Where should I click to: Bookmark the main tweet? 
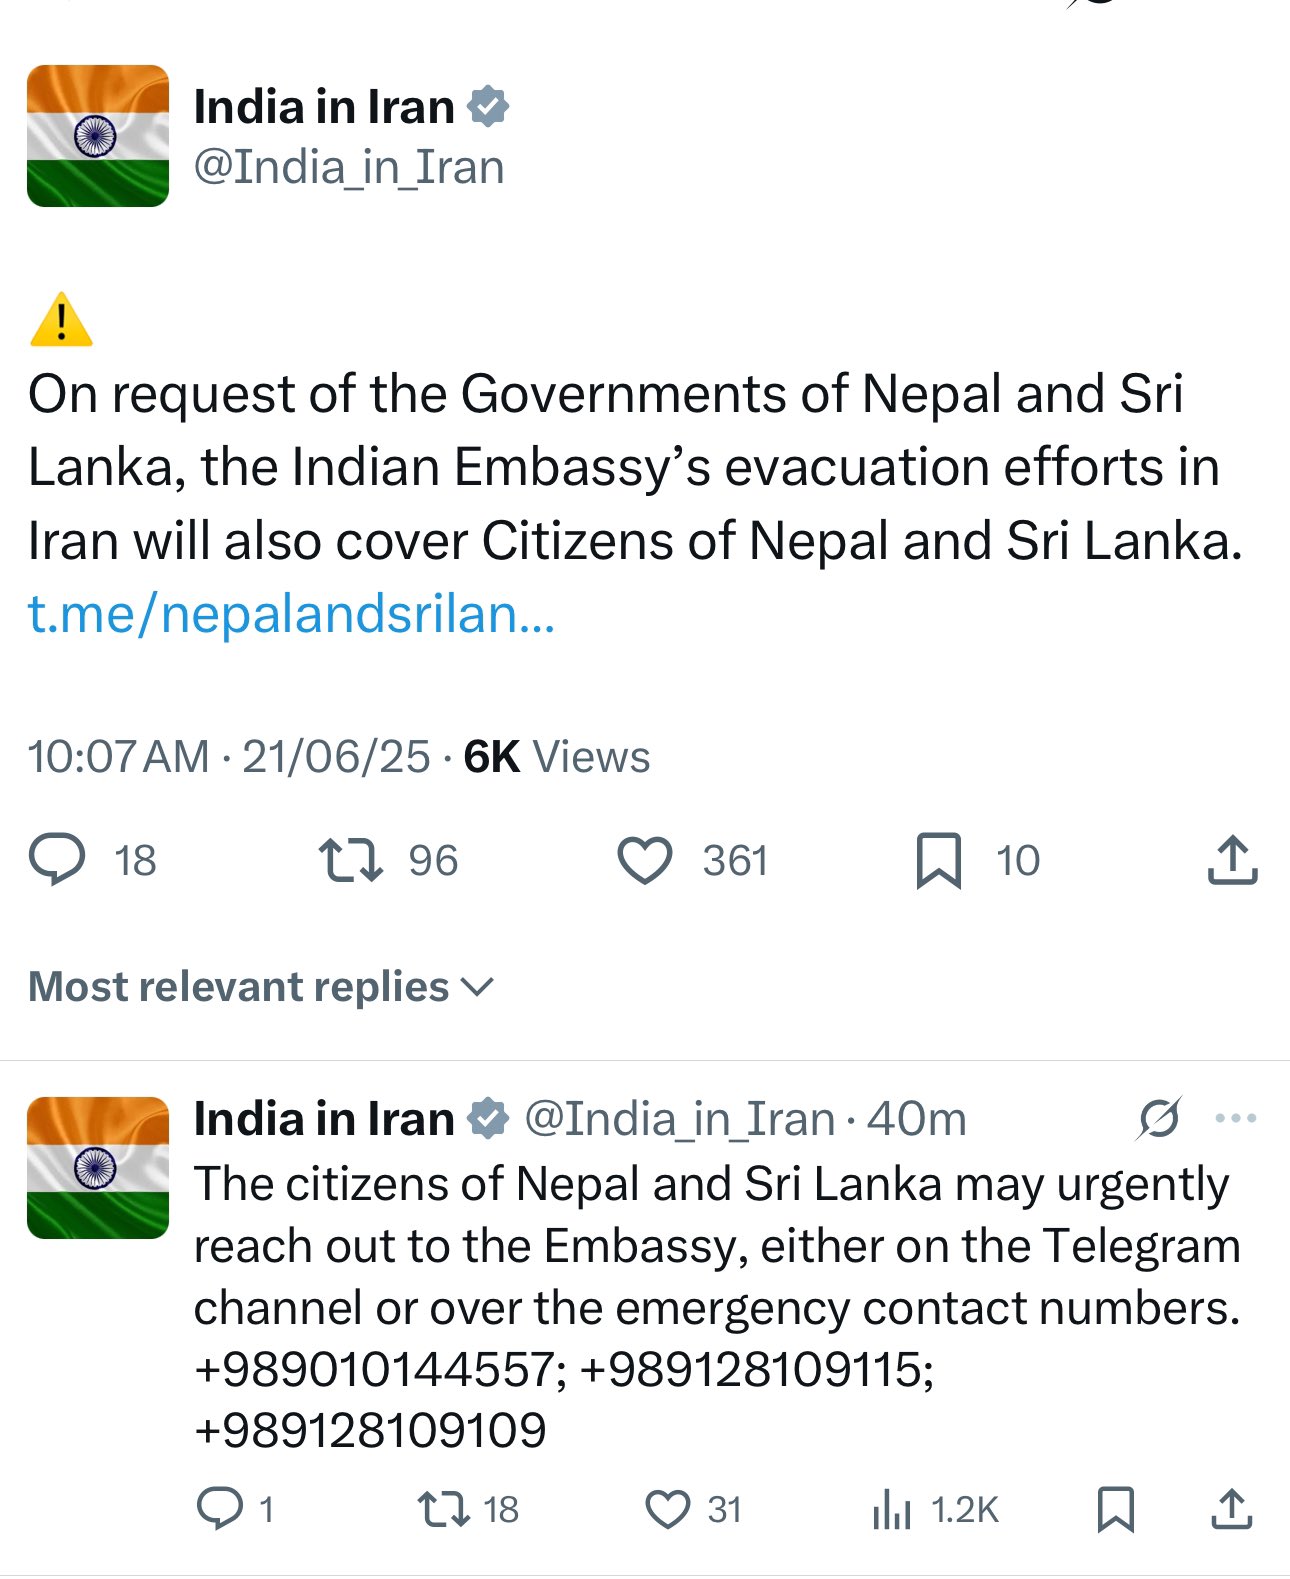938,860
